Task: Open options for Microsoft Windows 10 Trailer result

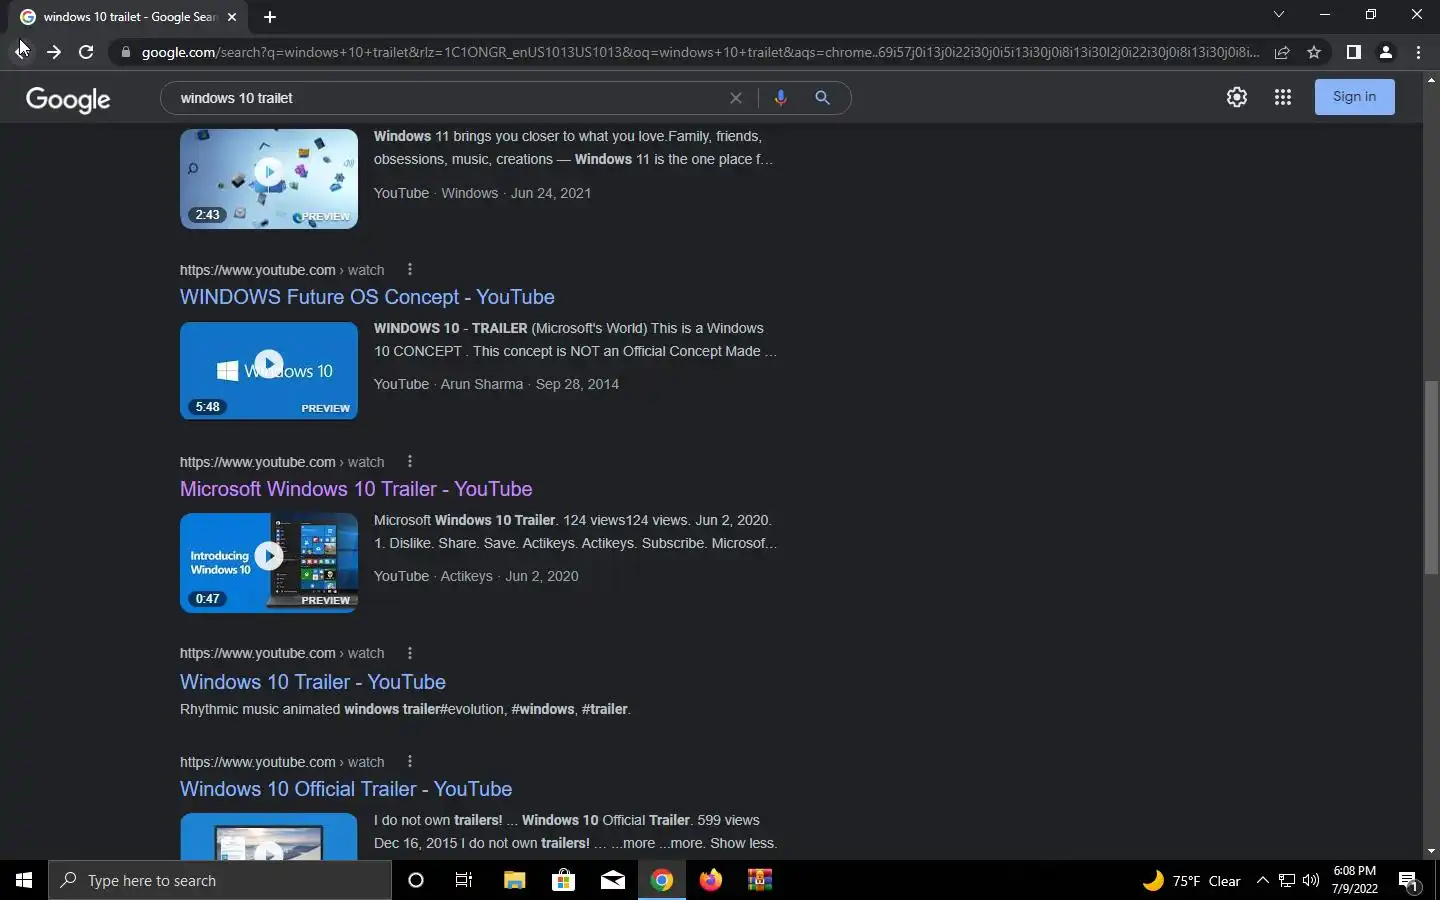Action: [x=410, y=461]
